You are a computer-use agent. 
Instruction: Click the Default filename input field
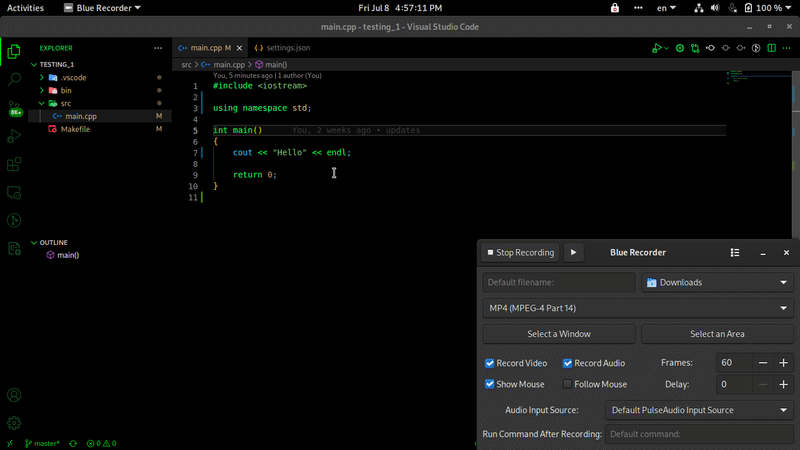click(559, 282)
